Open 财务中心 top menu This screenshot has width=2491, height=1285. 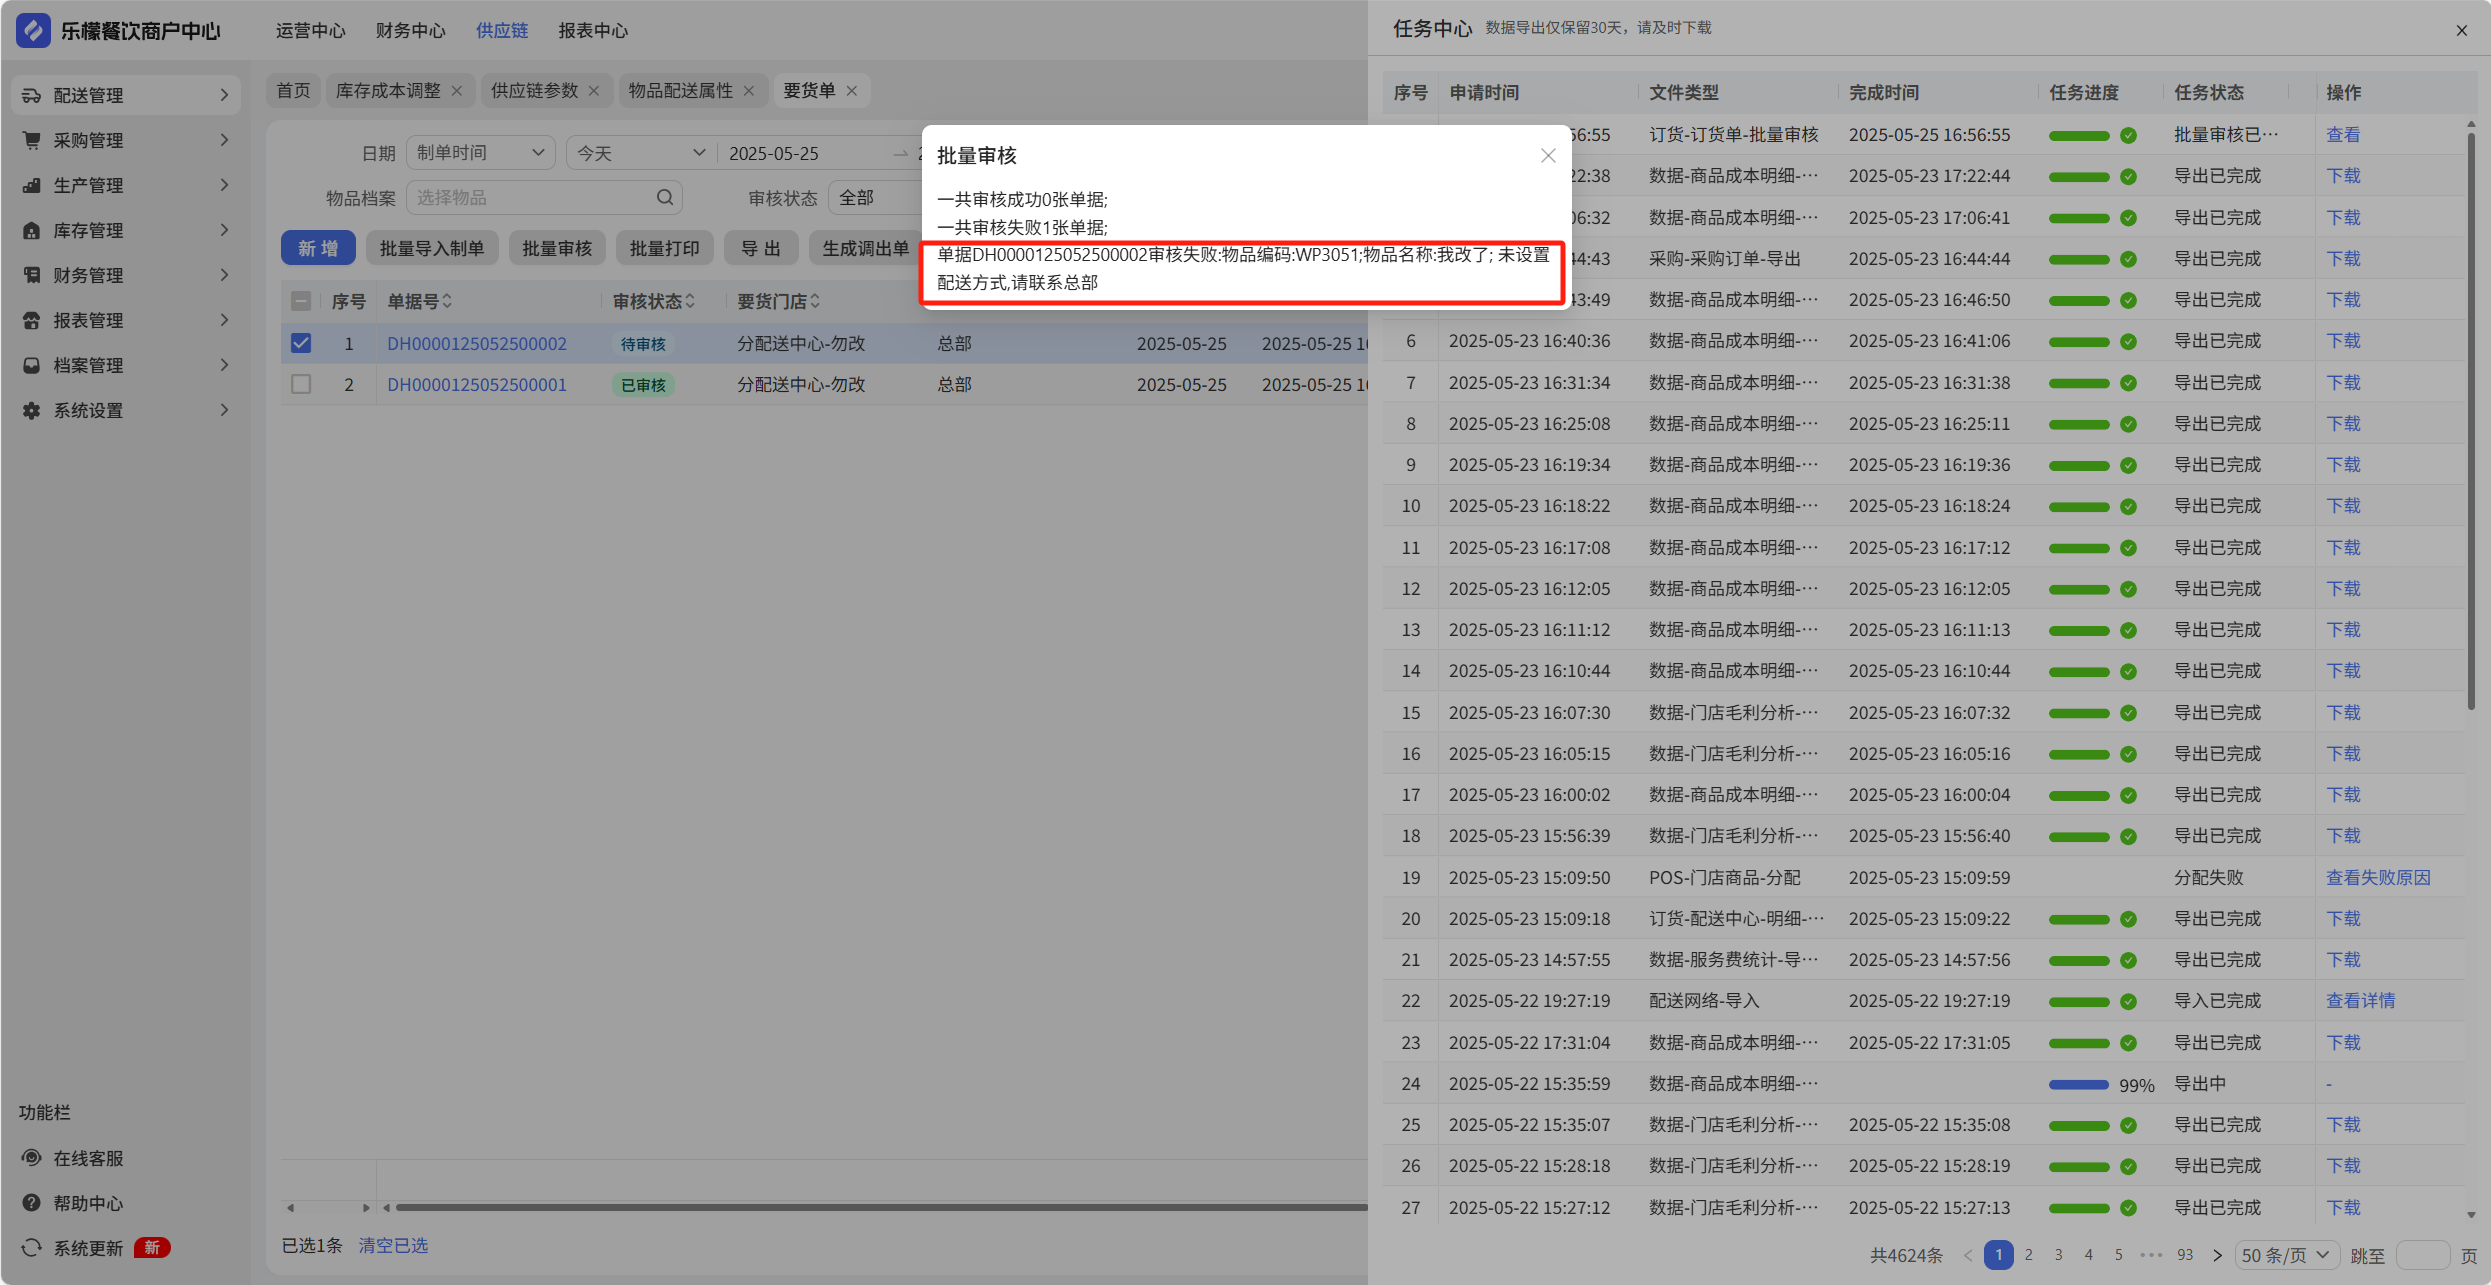click(x=410, y=30)
